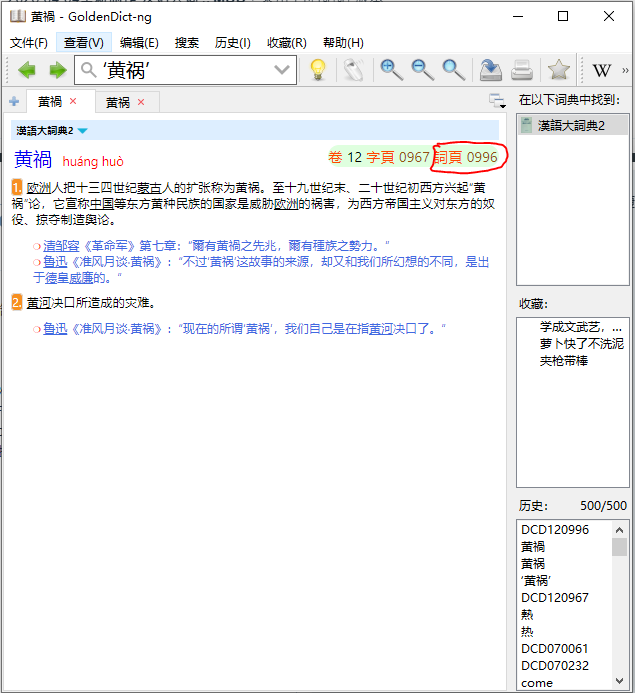
Task: Click the pronounce word speaker icon
Action: 354,70
